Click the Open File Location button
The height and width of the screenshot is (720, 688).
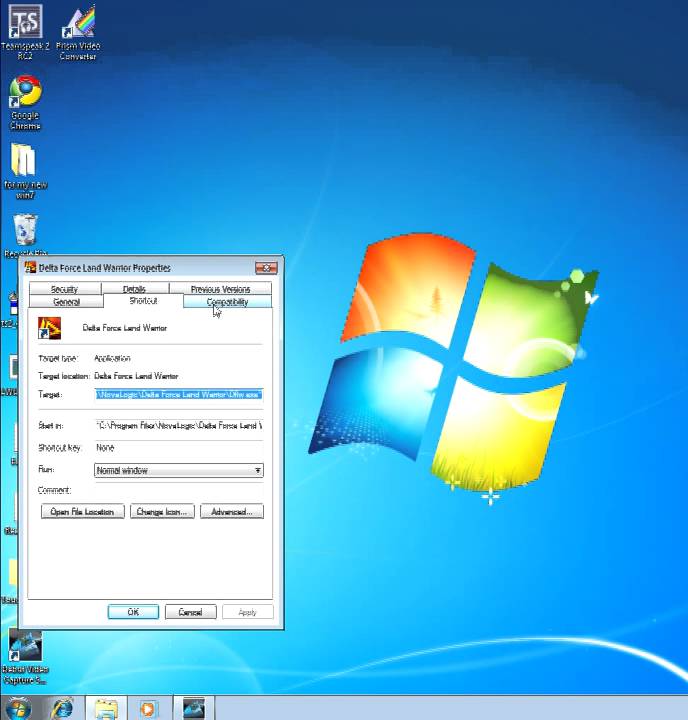[x=83, y=512]
